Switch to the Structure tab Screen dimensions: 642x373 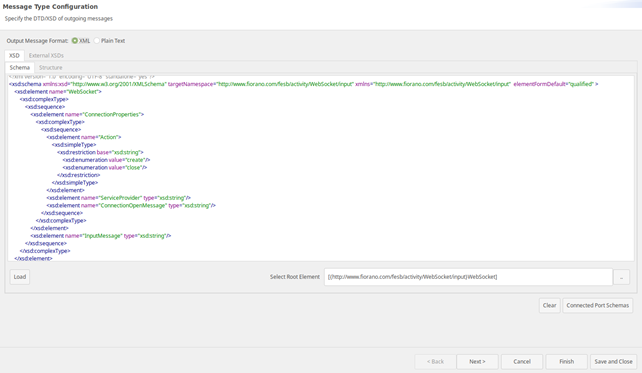(51, 68)
